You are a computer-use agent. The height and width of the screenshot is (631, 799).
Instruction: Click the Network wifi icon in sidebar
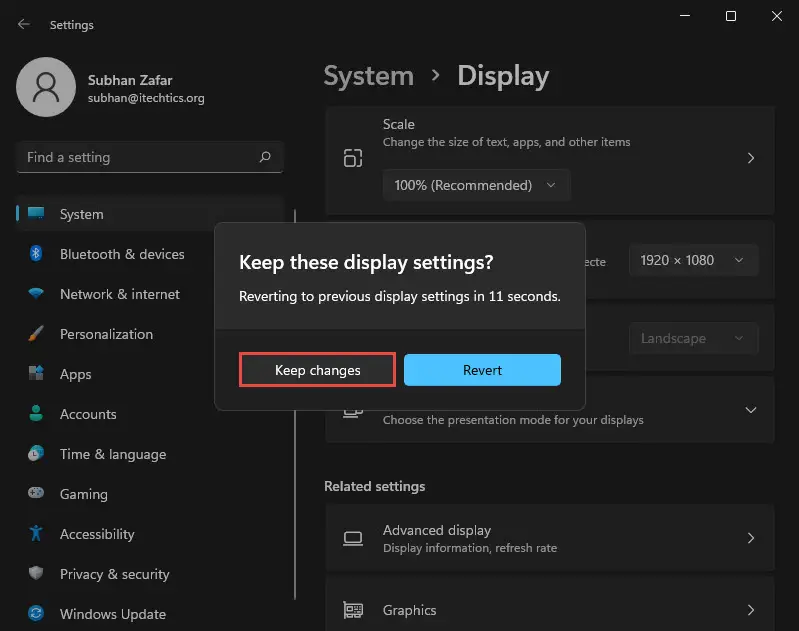tap(36, 294)
